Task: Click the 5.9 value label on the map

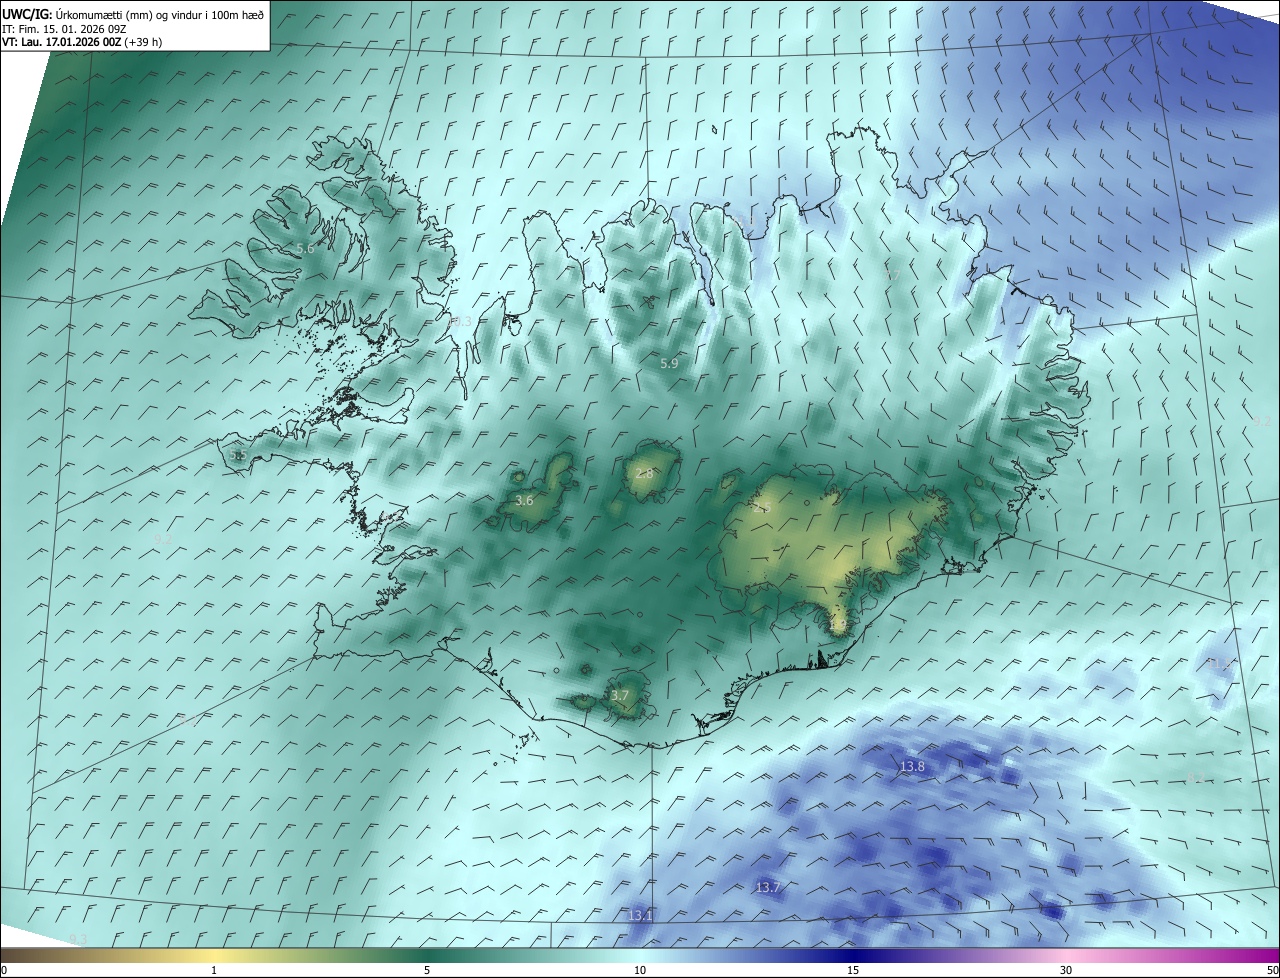Action: click(669, 364)
